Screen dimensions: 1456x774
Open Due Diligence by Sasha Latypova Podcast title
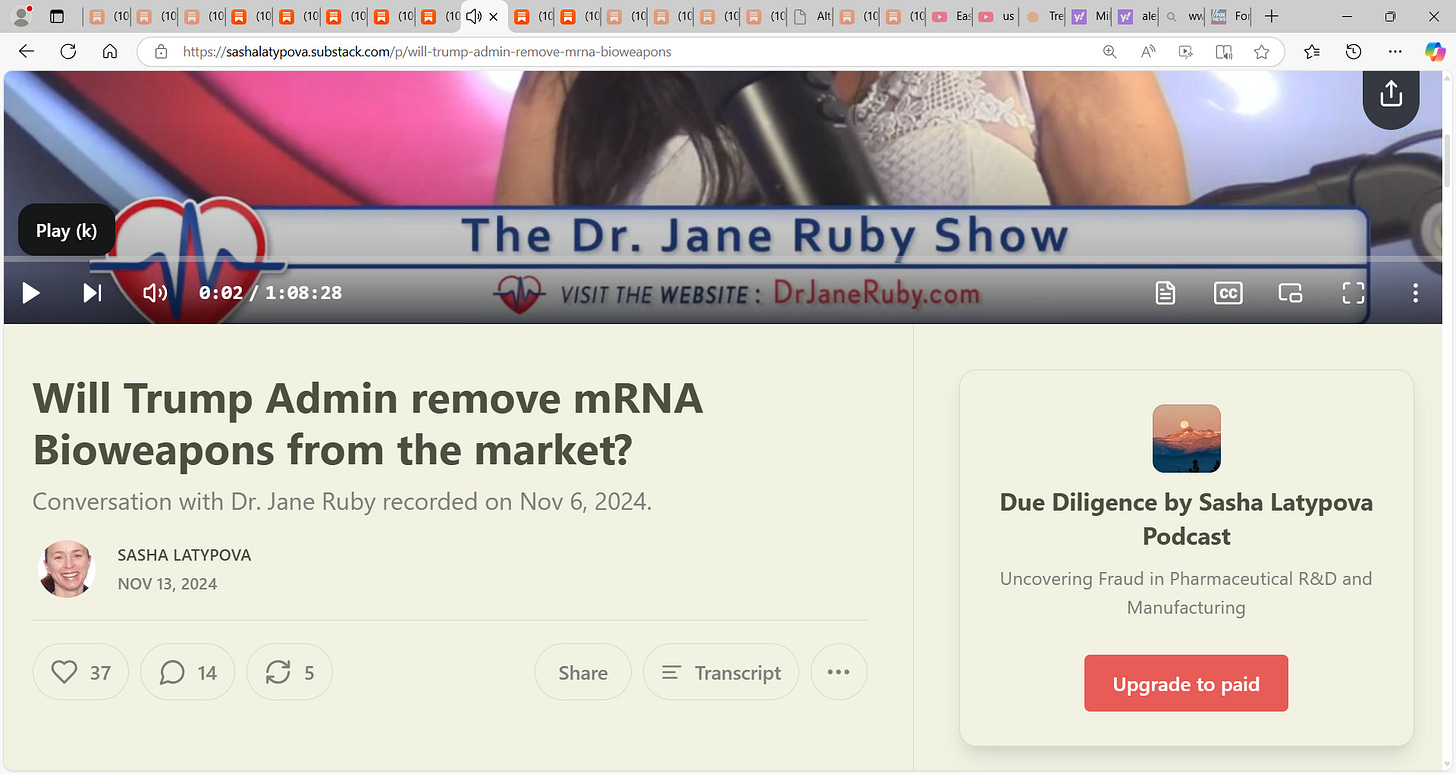(1186, 519)
